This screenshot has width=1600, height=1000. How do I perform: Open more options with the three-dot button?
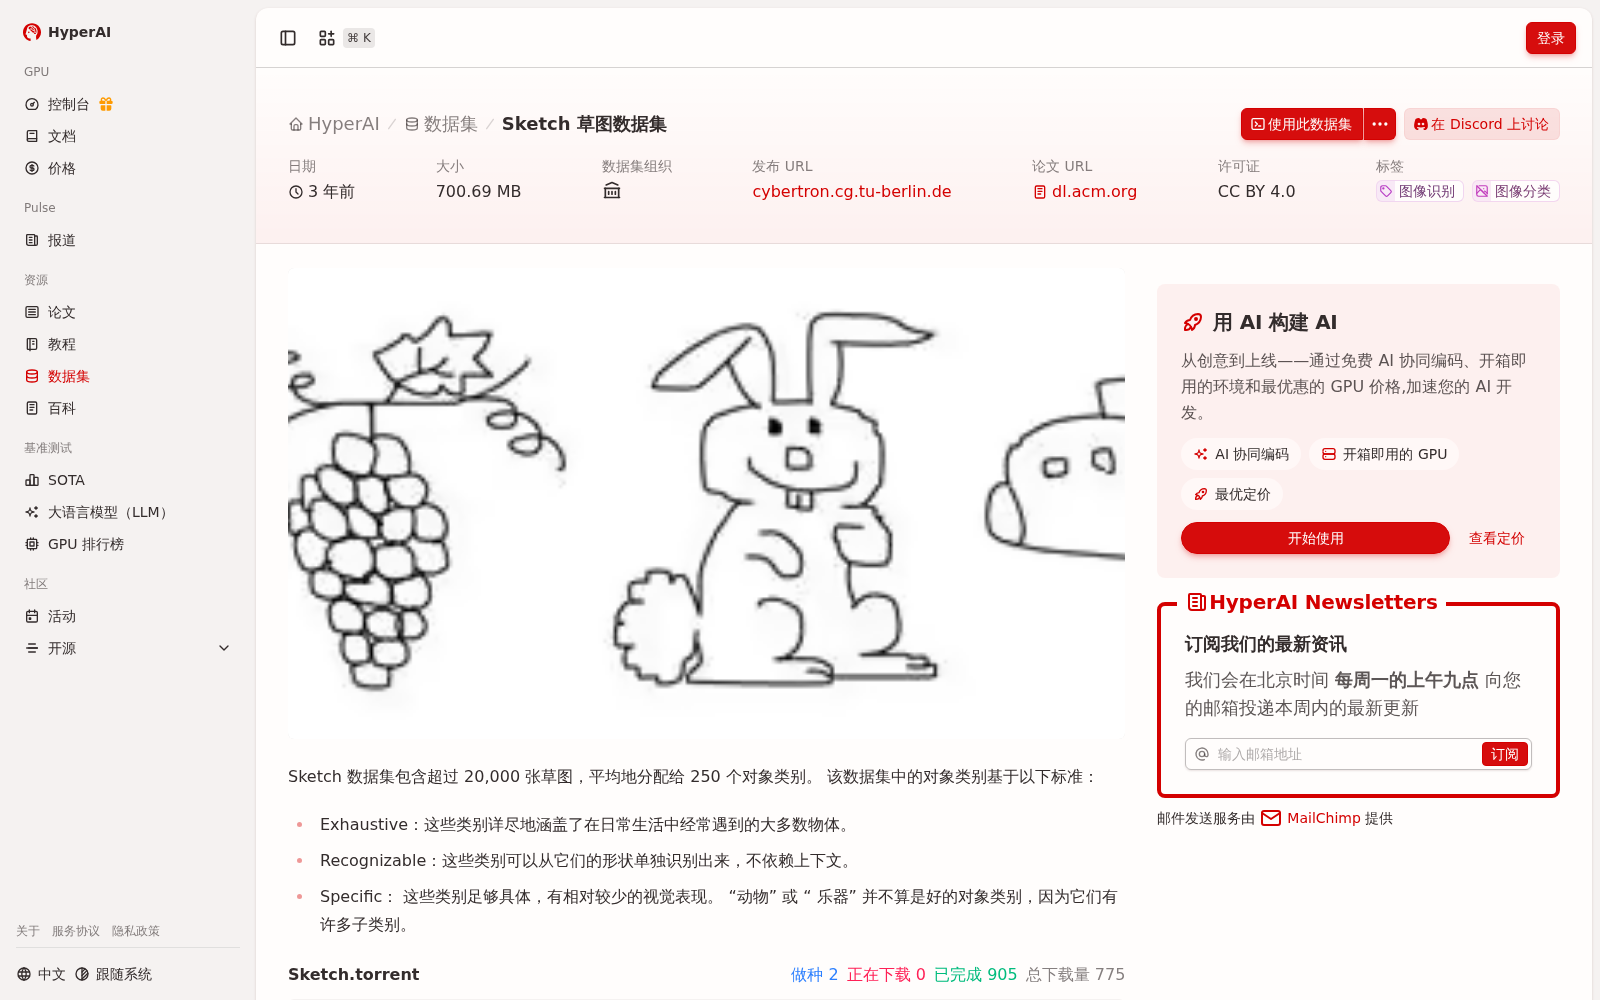click(x=1380, y=124)
